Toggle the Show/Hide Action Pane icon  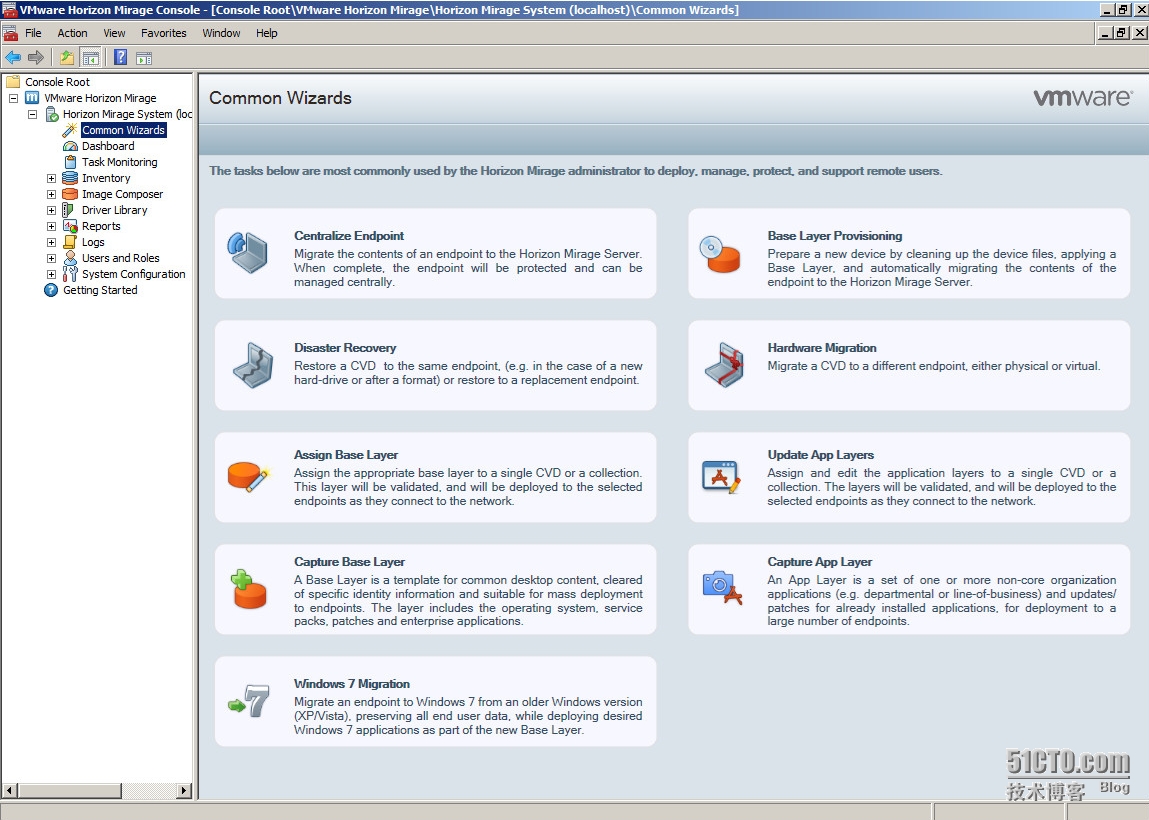144,57
